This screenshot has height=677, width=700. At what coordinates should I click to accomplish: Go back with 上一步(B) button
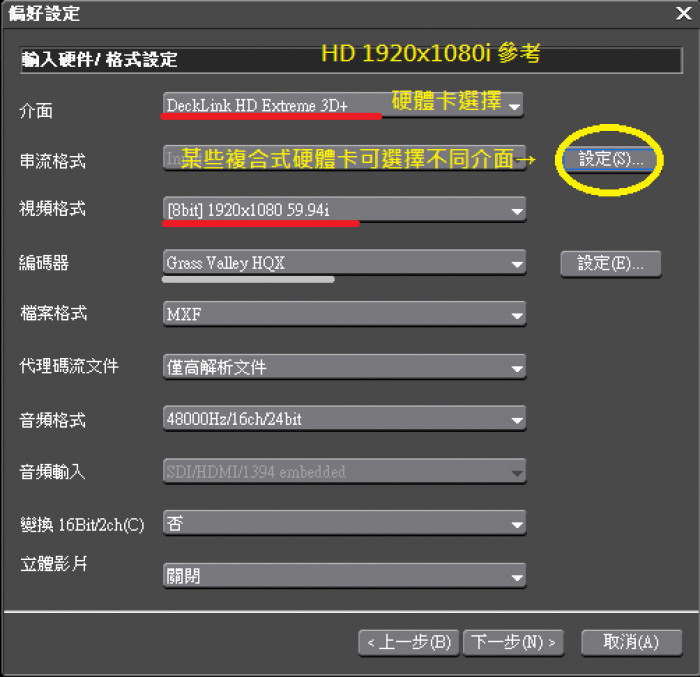click(x=408, y=643)
